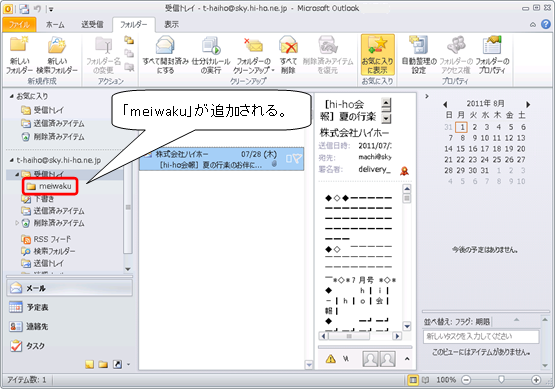Switch to the 表示 tab

click(172, 24)
